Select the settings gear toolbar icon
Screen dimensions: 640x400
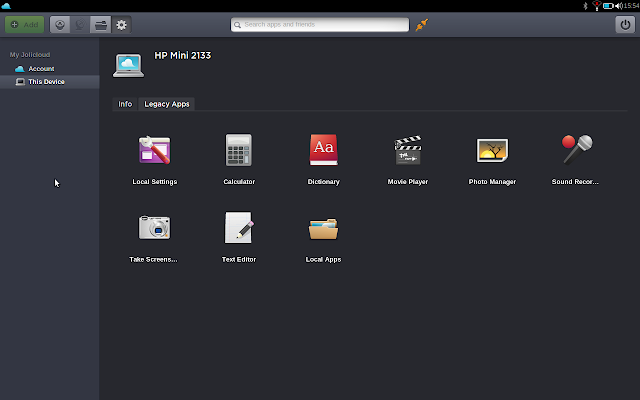(x=121, y=25)
